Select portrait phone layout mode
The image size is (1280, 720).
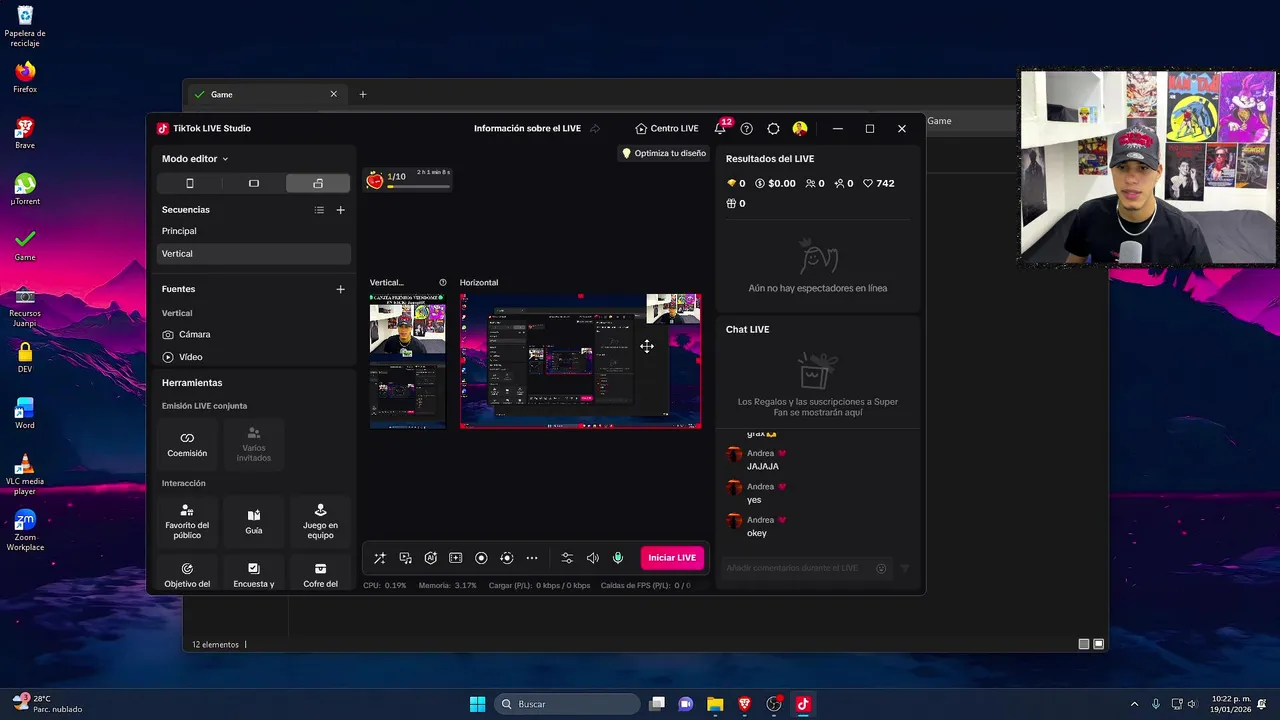[x=189, y=183]
